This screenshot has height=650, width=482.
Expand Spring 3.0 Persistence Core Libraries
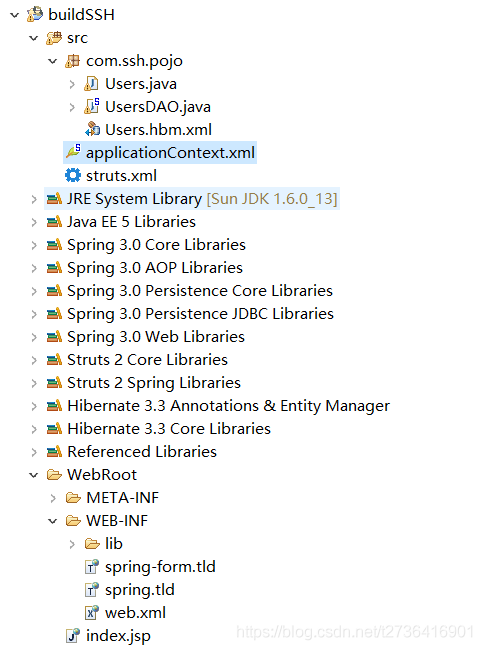(x=34, y=291)
